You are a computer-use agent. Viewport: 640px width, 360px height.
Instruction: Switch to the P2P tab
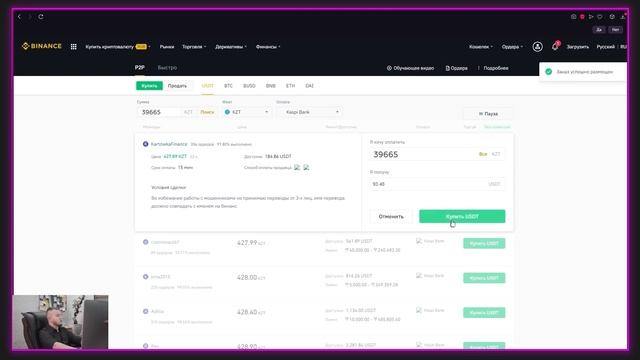[x=140, y=68]
